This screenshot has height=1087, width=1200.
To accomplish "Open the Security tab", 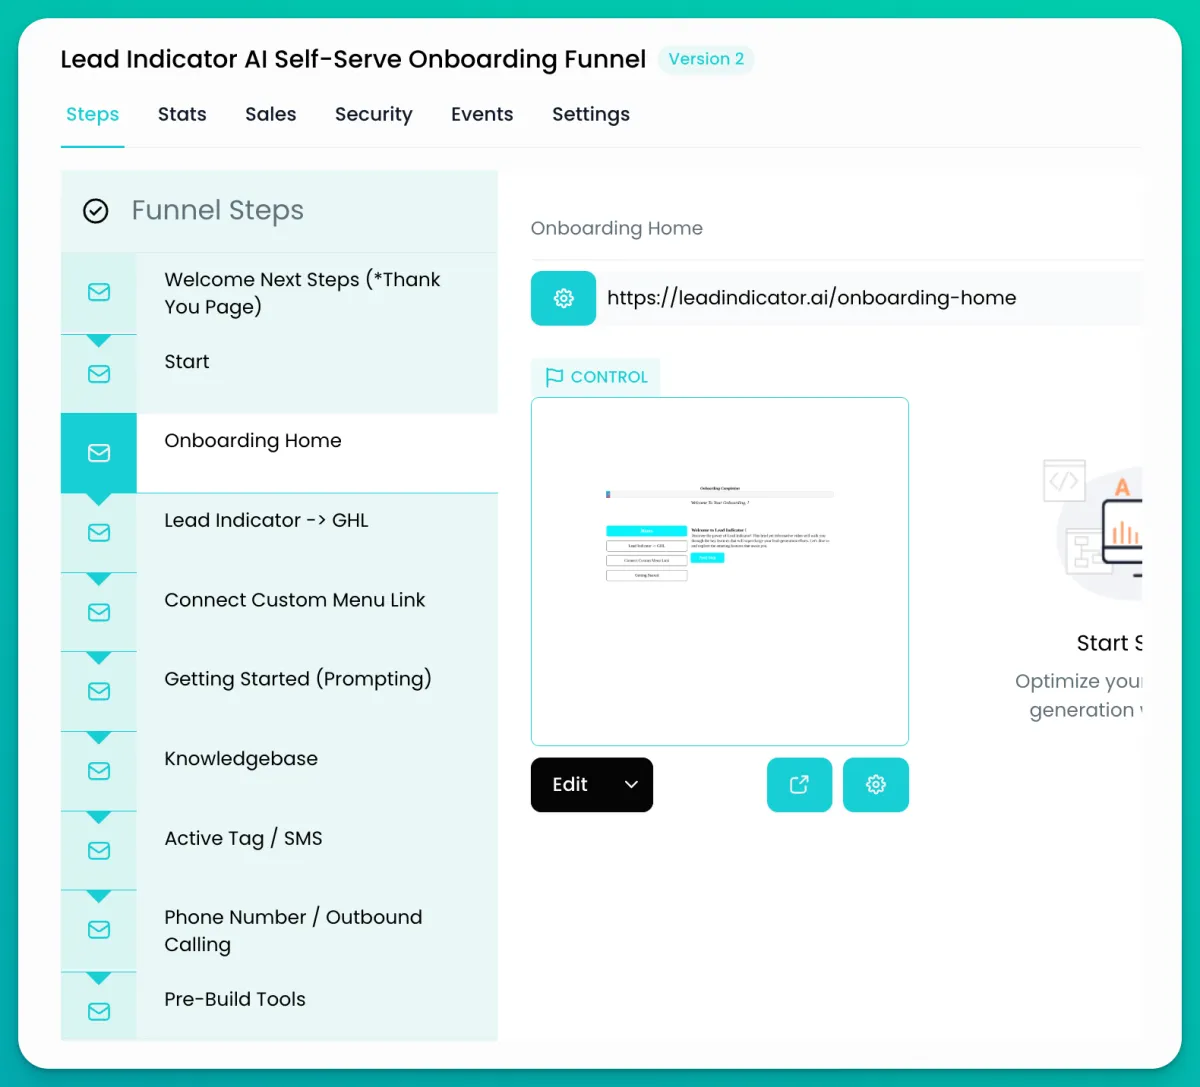I will point(374,115).
